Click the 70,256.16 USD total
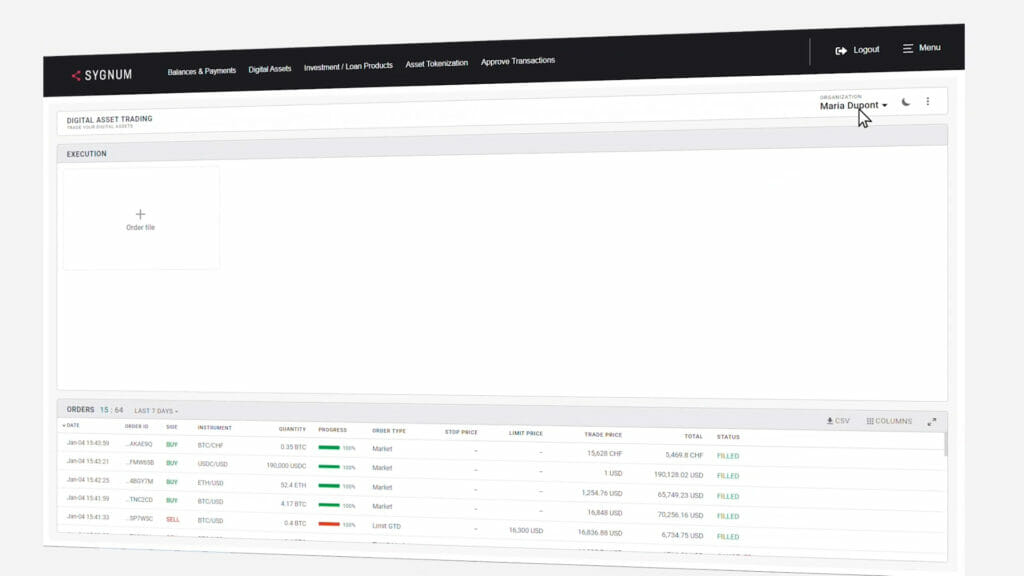The width and height of the screenshot is (1024, 576). click(x=680, y=515)
